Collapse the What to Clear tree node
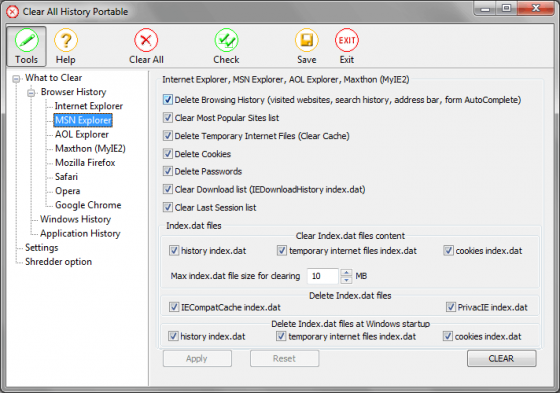 coord(16,79)
